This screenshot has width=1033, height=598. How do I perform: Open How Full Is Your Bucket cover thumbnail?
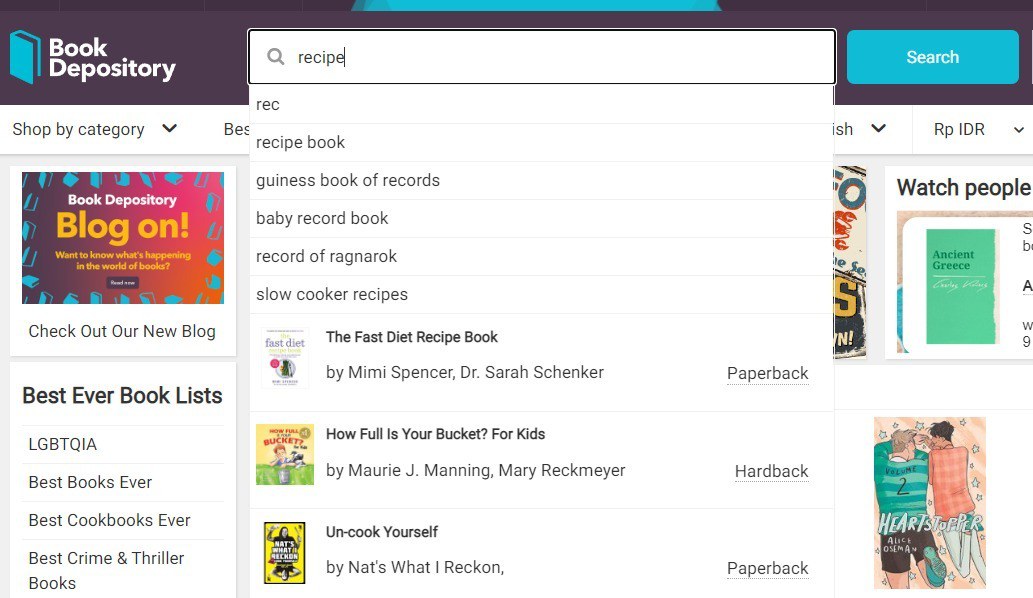point(285,454)
